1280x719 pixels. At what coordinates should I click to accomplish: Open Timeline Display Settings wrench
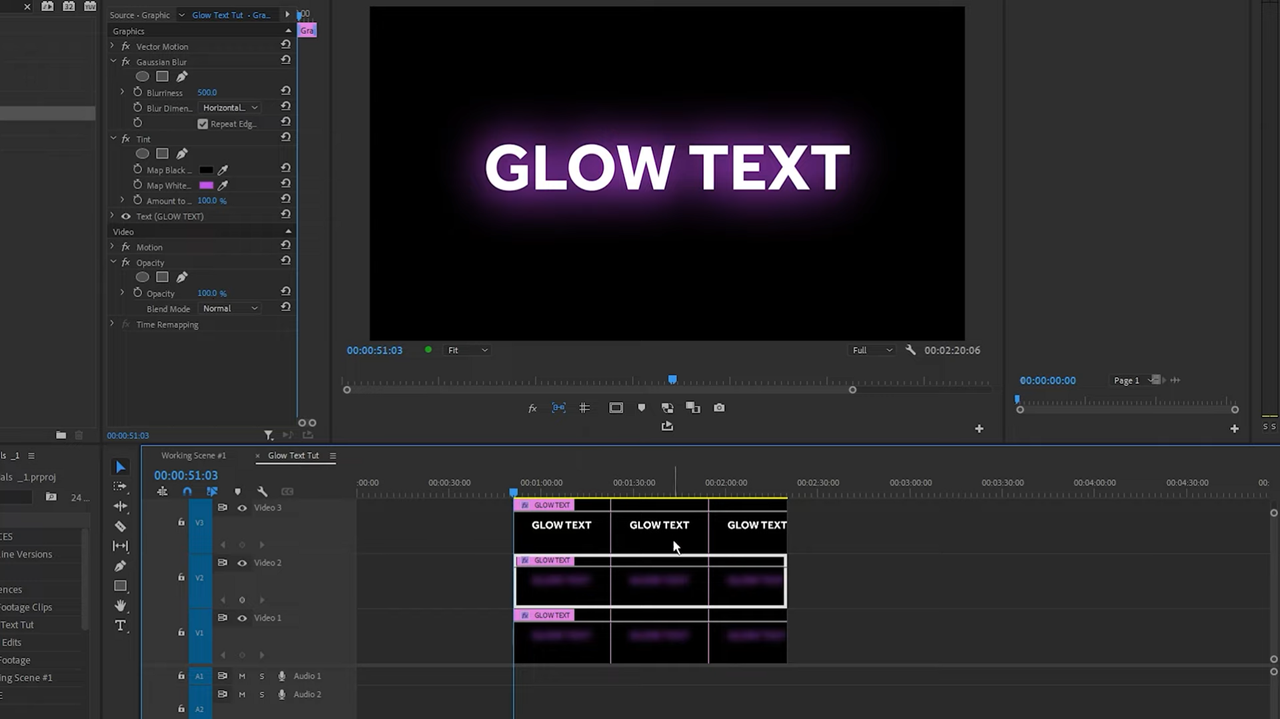click(262, 492)
